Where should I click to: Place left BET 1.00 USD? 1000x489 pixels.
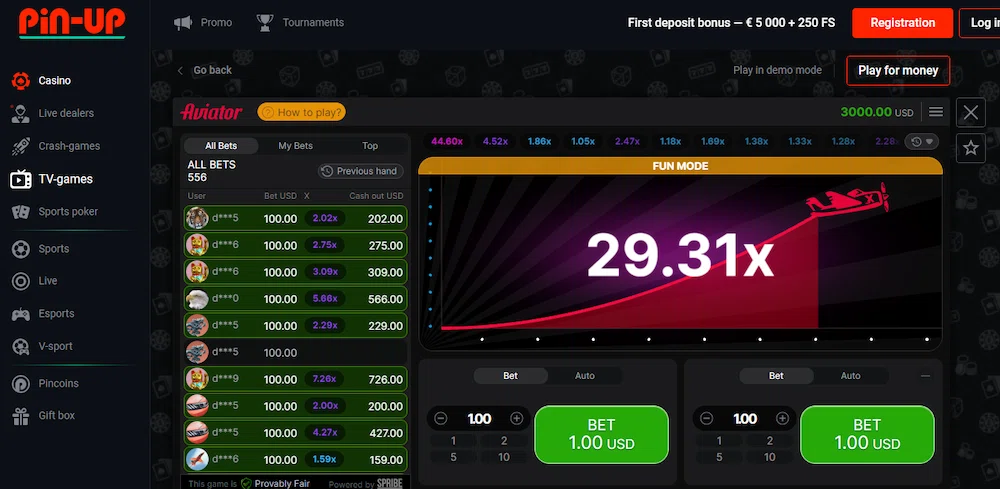pos(601,435)
